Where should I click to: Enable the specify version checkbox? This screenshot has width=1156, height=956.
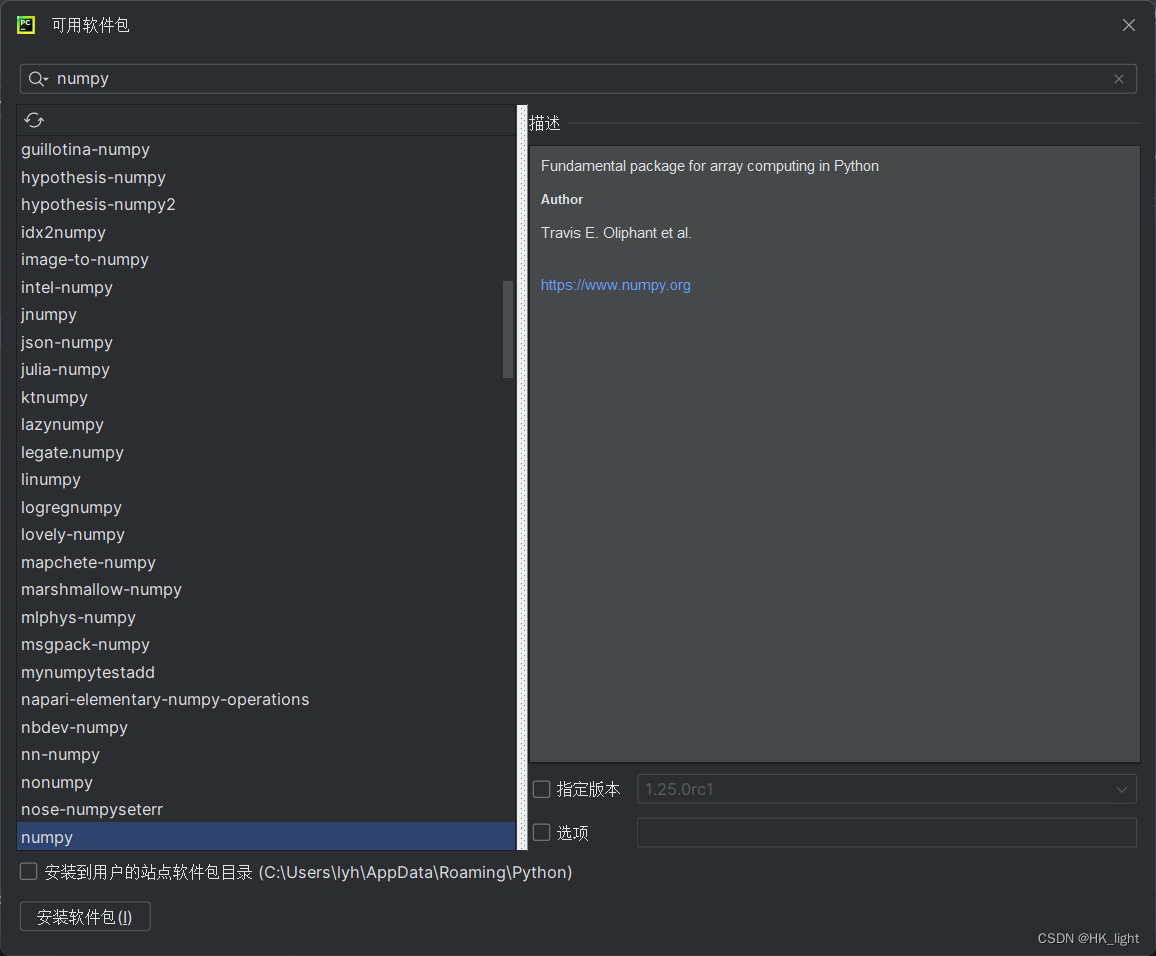click(542, 789)
